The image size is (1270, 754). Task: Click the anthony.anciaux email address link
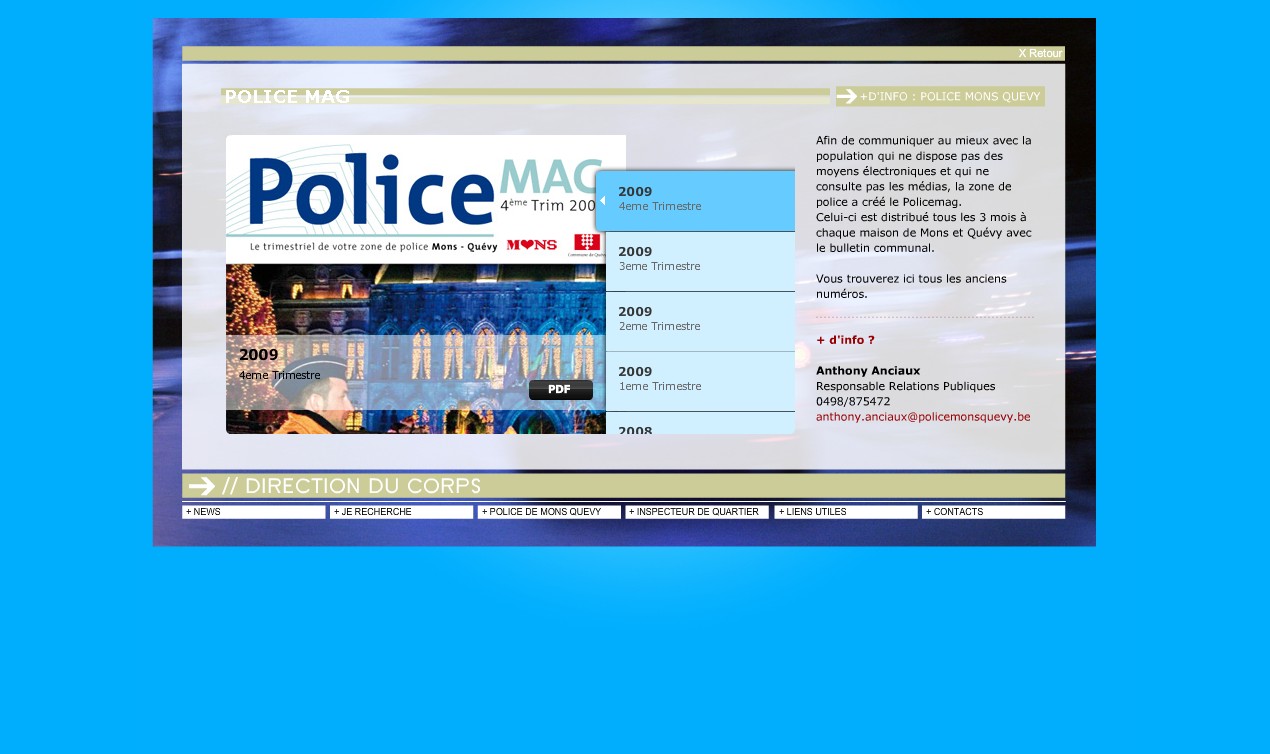pos(923,417)
